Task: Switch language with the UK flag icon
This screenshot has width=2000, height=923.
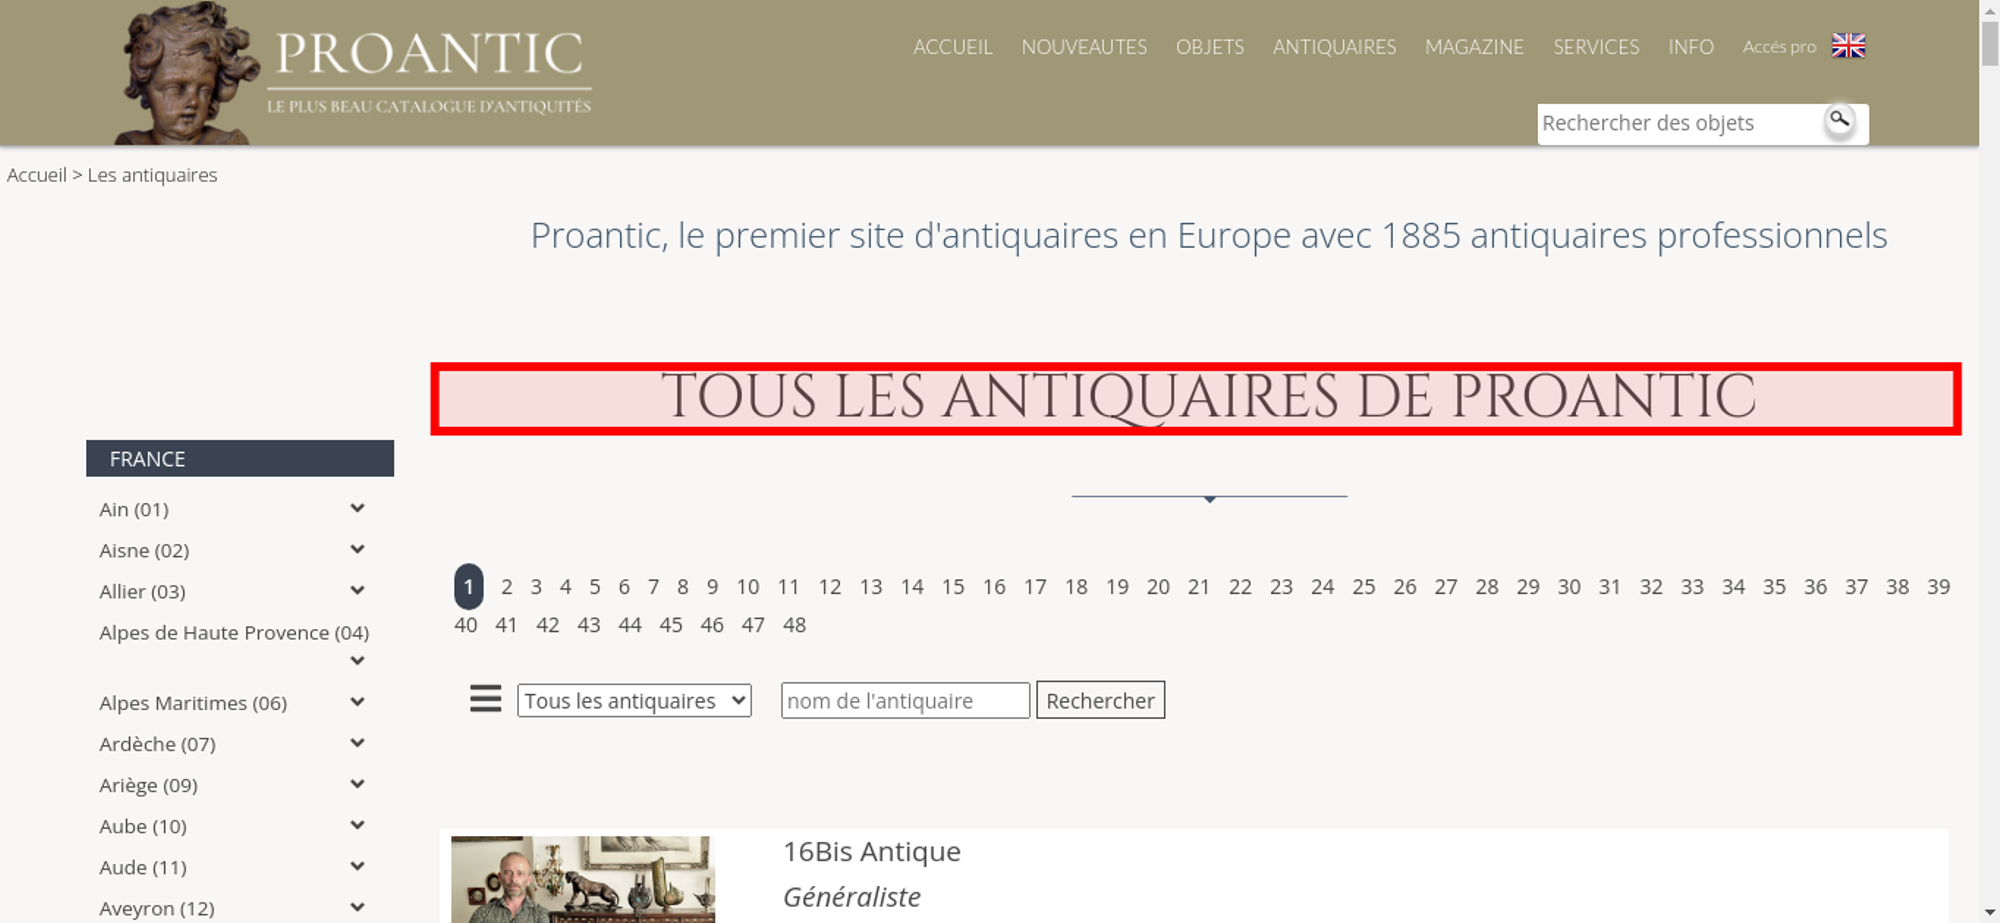Action: [x=1848, y=46]
